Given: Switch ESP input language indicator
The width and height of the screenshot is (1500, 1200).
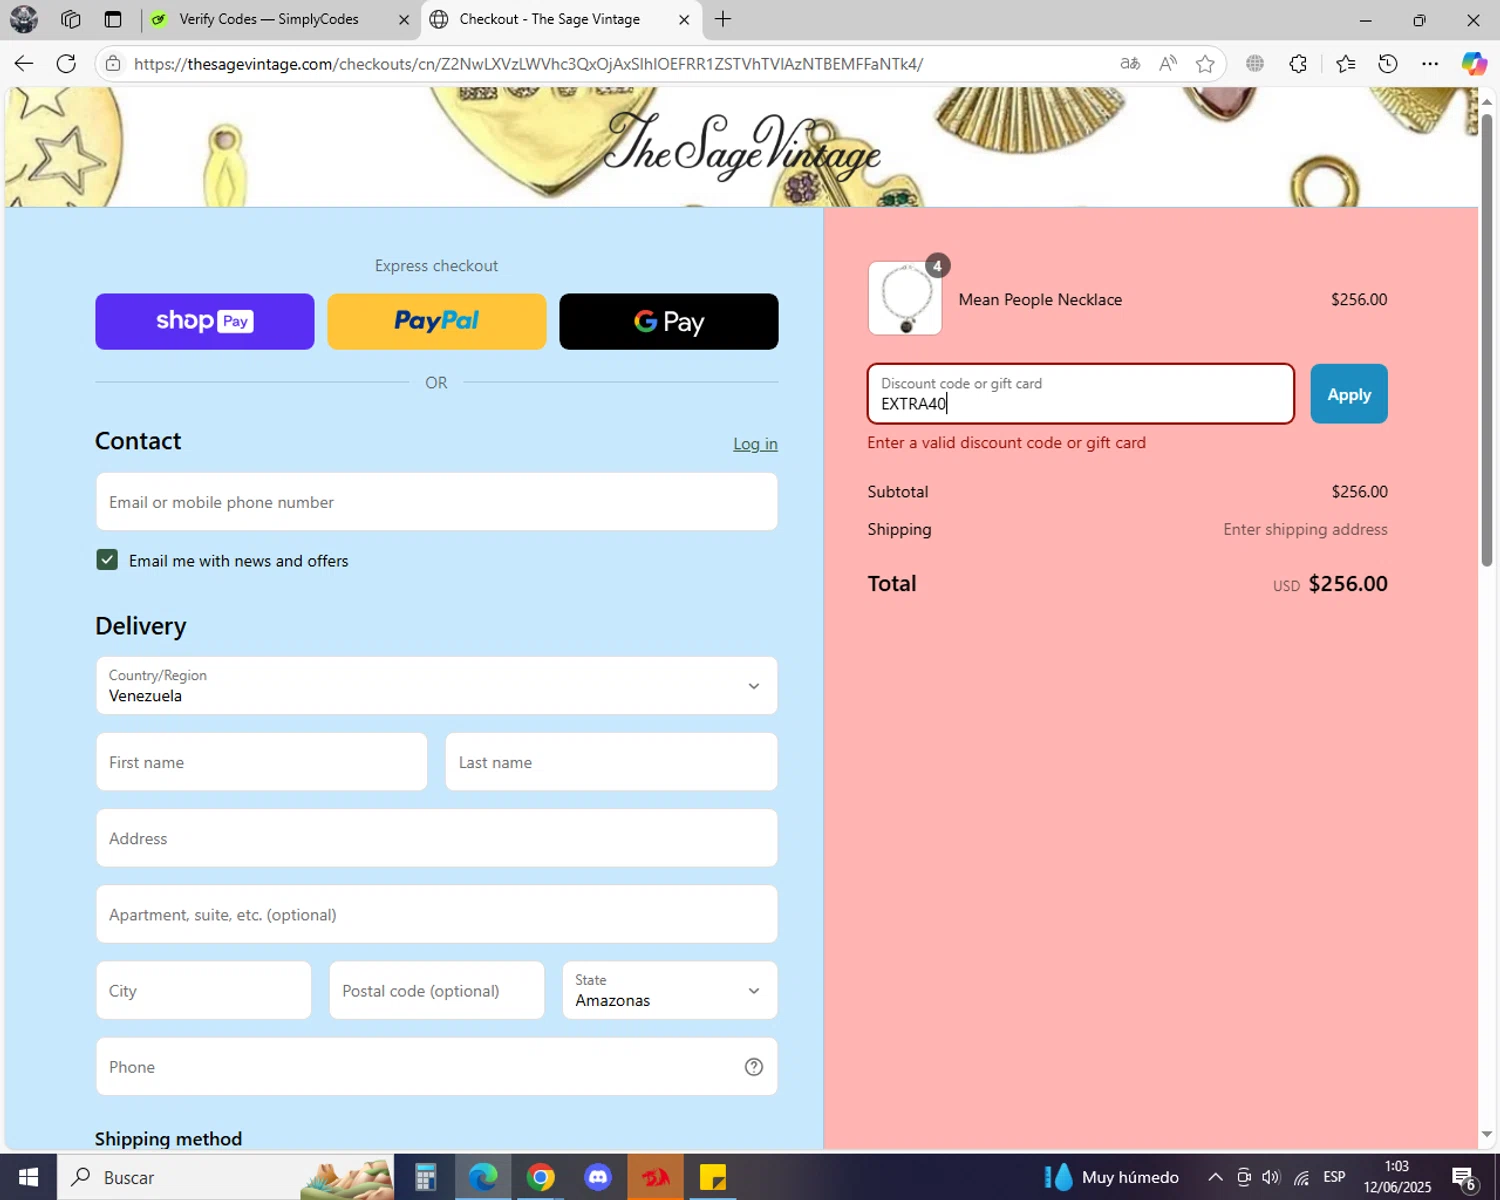Looking at the screenshot, I should coord(1334,1177).
